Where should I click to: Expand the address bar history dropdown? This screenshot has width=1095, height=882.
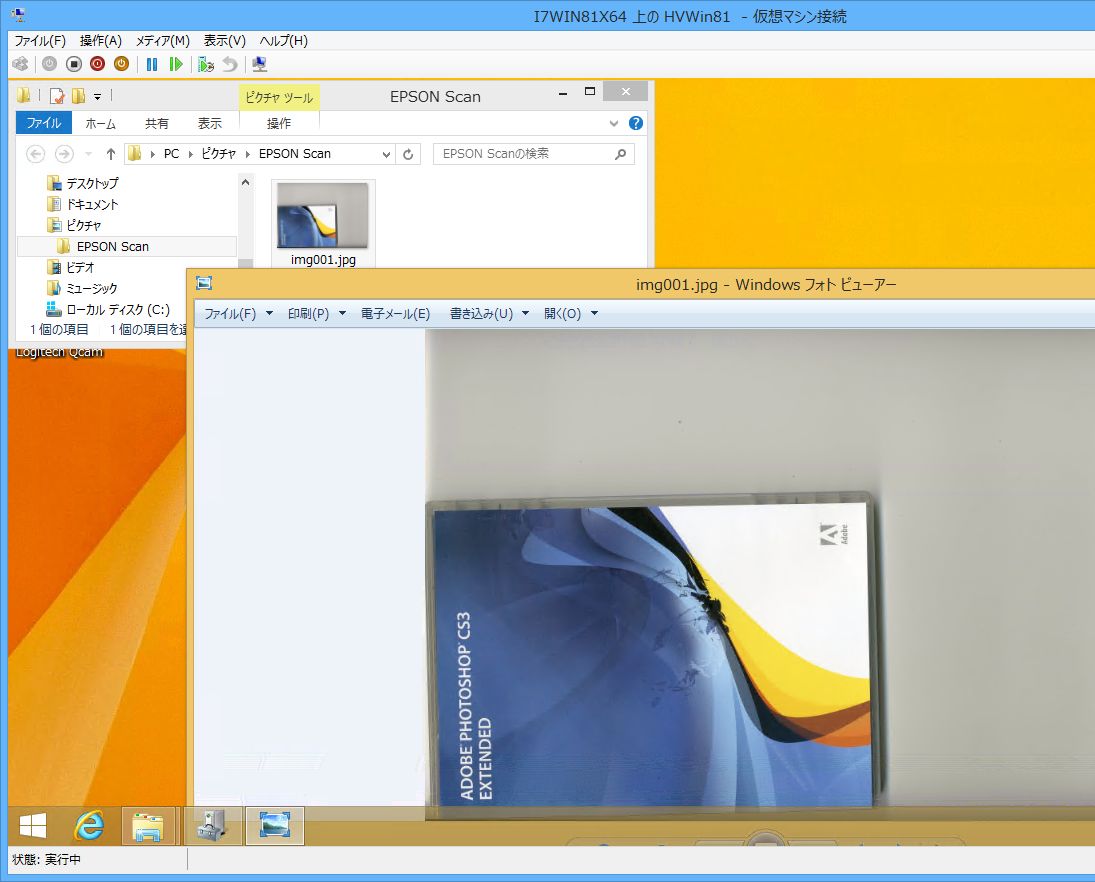tap(386, 154)
